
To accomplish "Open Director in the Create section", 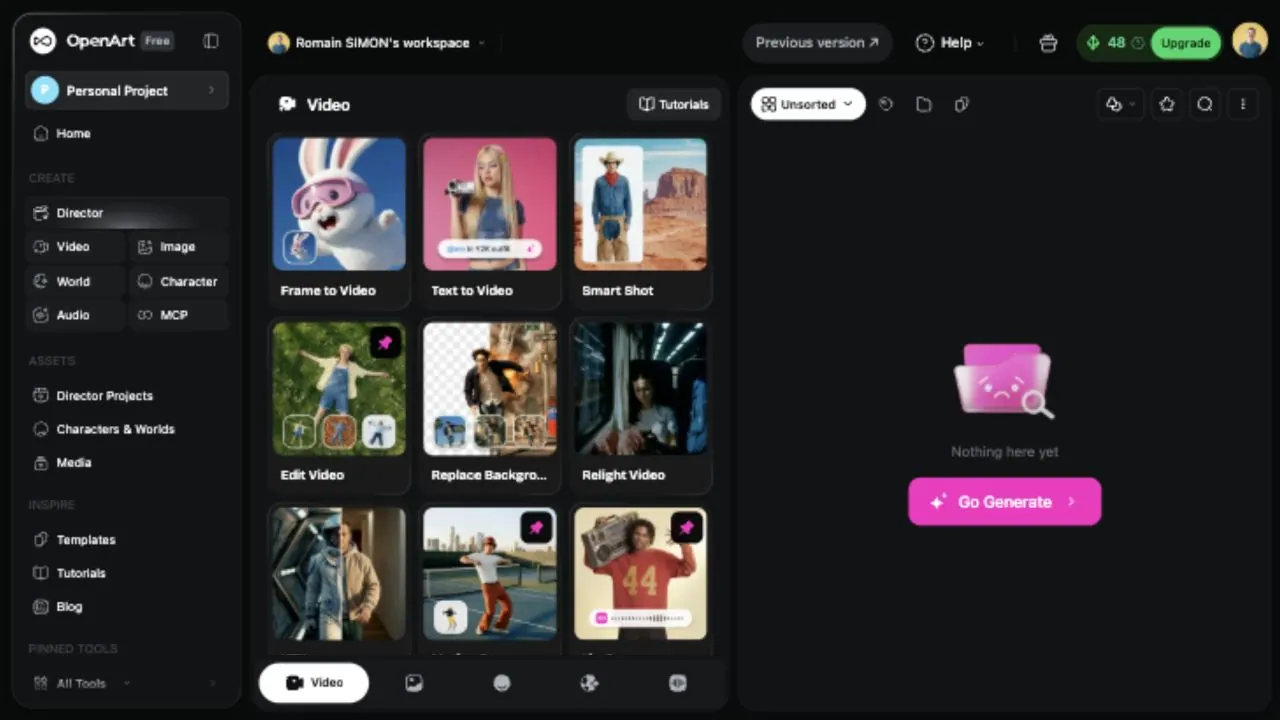I will click(x=126, y=213).
